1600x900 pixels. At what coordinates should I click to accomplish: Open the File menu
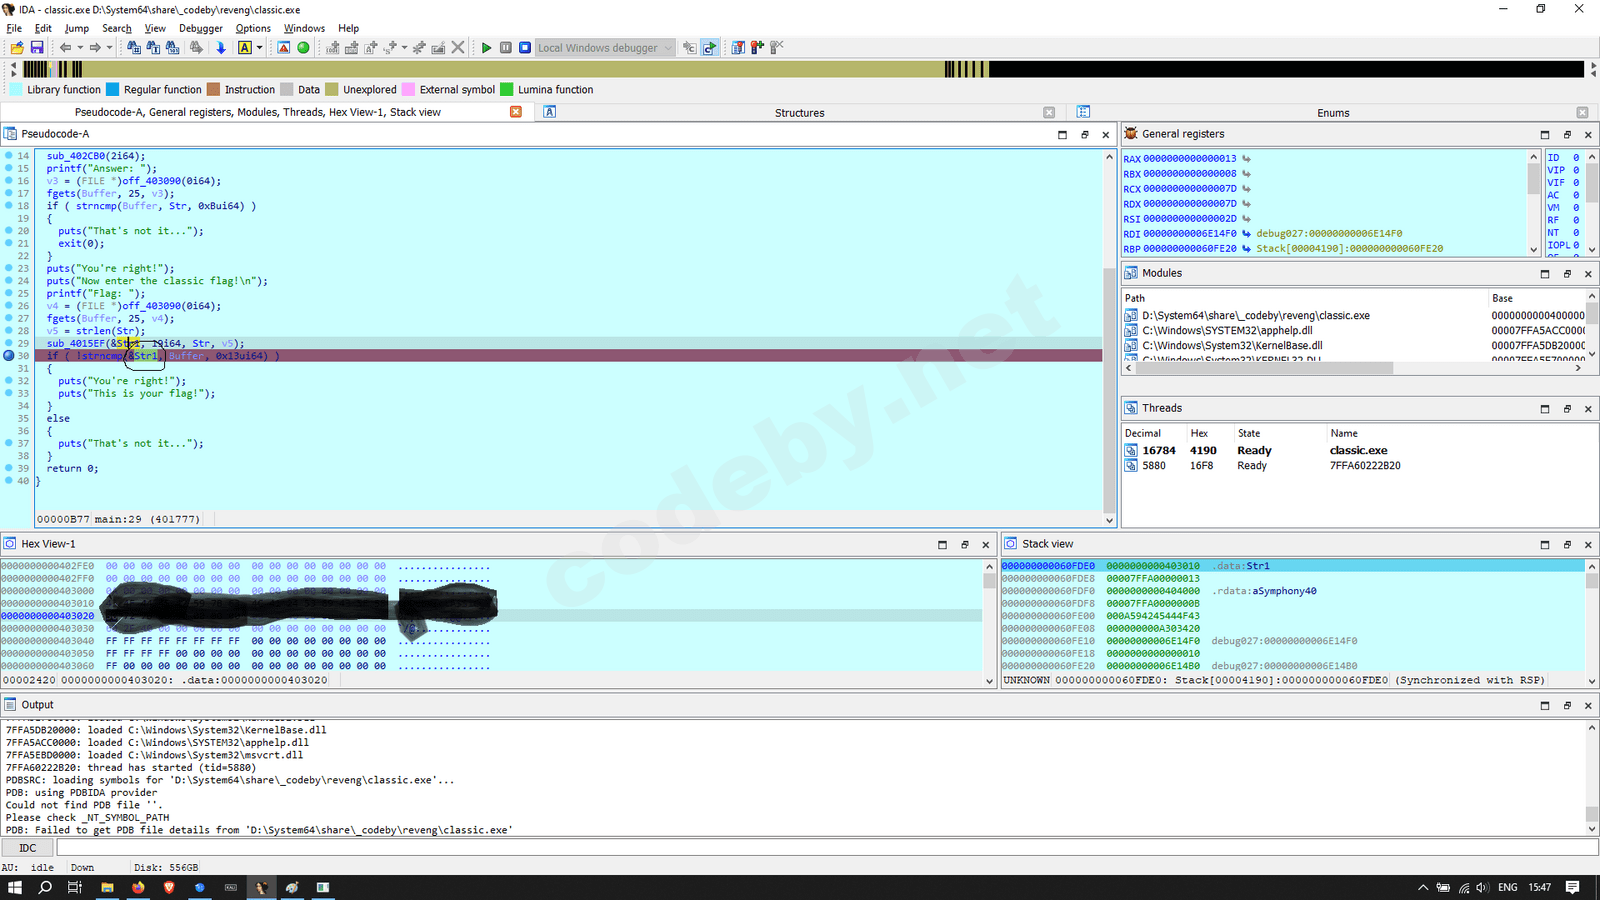(x=14, y=28)
